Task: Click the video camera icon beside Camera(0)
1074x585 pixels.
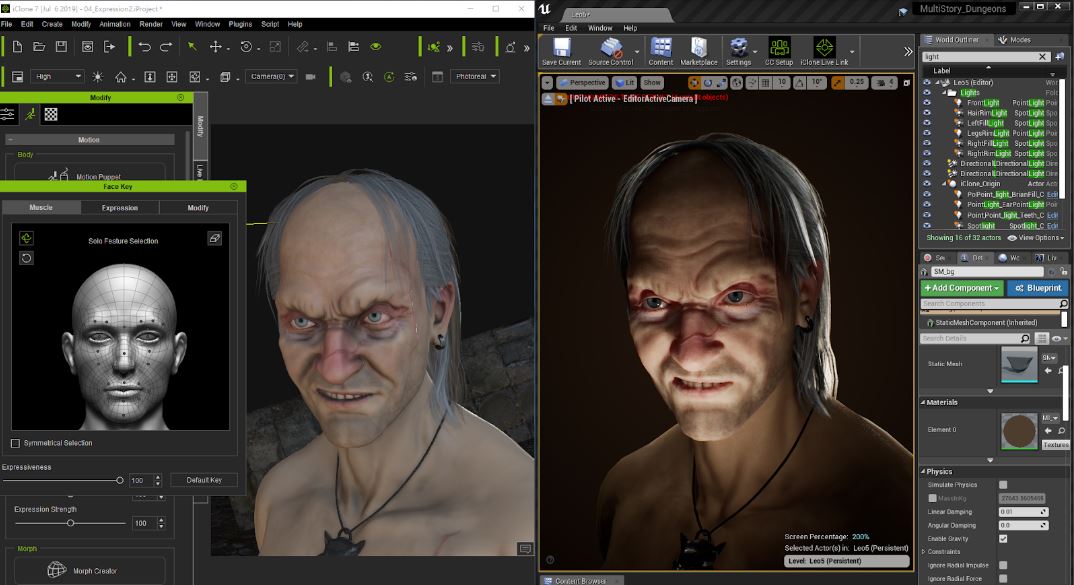Action: pyautogui.click(x=310, y=77)
